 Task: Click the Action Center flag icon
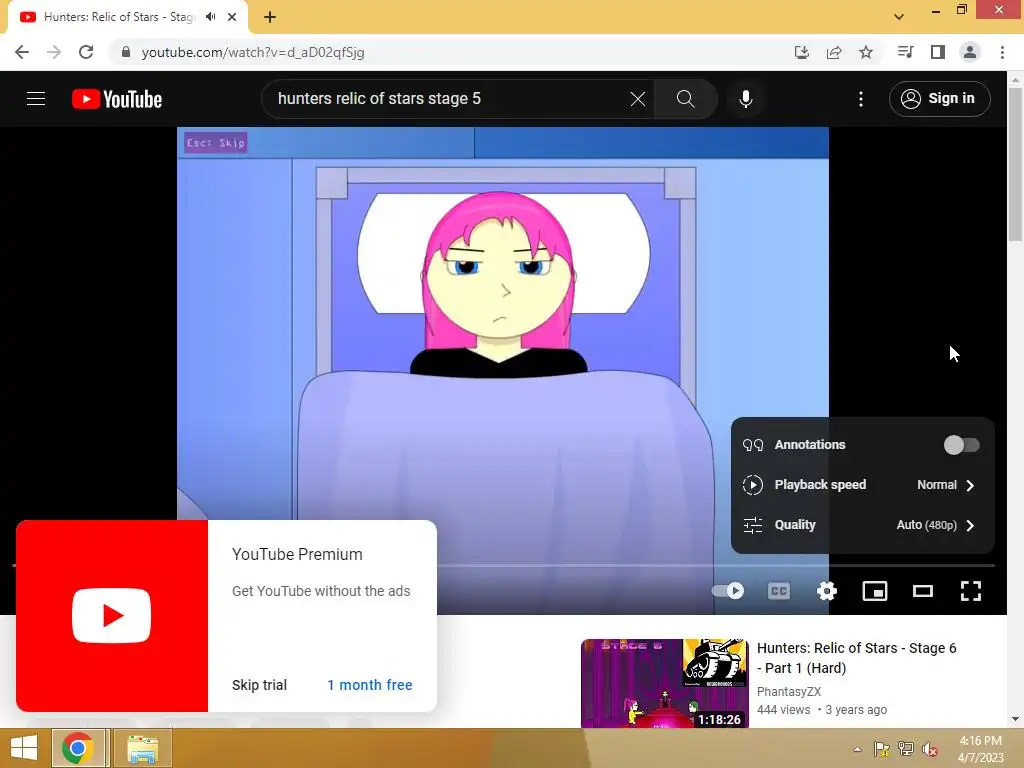pos(882,749)
